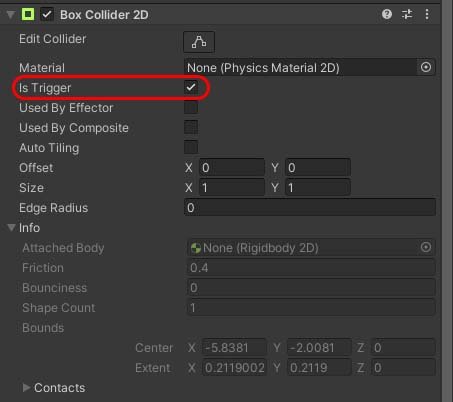Tick the Auto Tiling checkbox

[x=191, y=147]
